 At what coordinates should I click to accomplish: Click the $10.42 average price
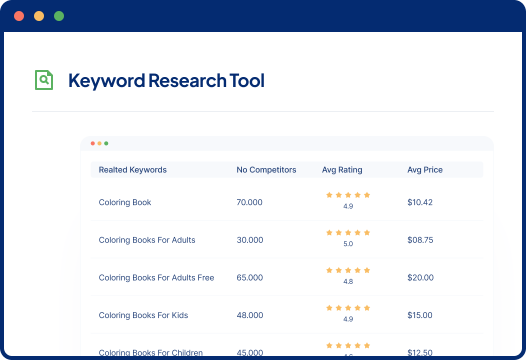tap(420, 202)
